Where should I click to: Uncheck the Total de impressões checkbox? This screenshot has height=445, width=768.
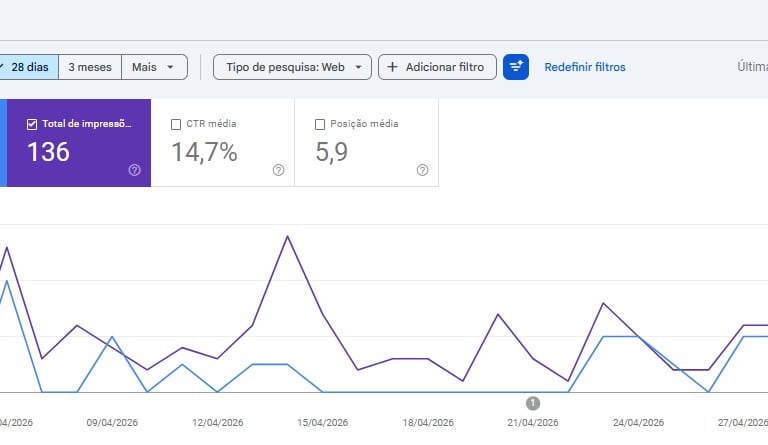click(32, 124)
